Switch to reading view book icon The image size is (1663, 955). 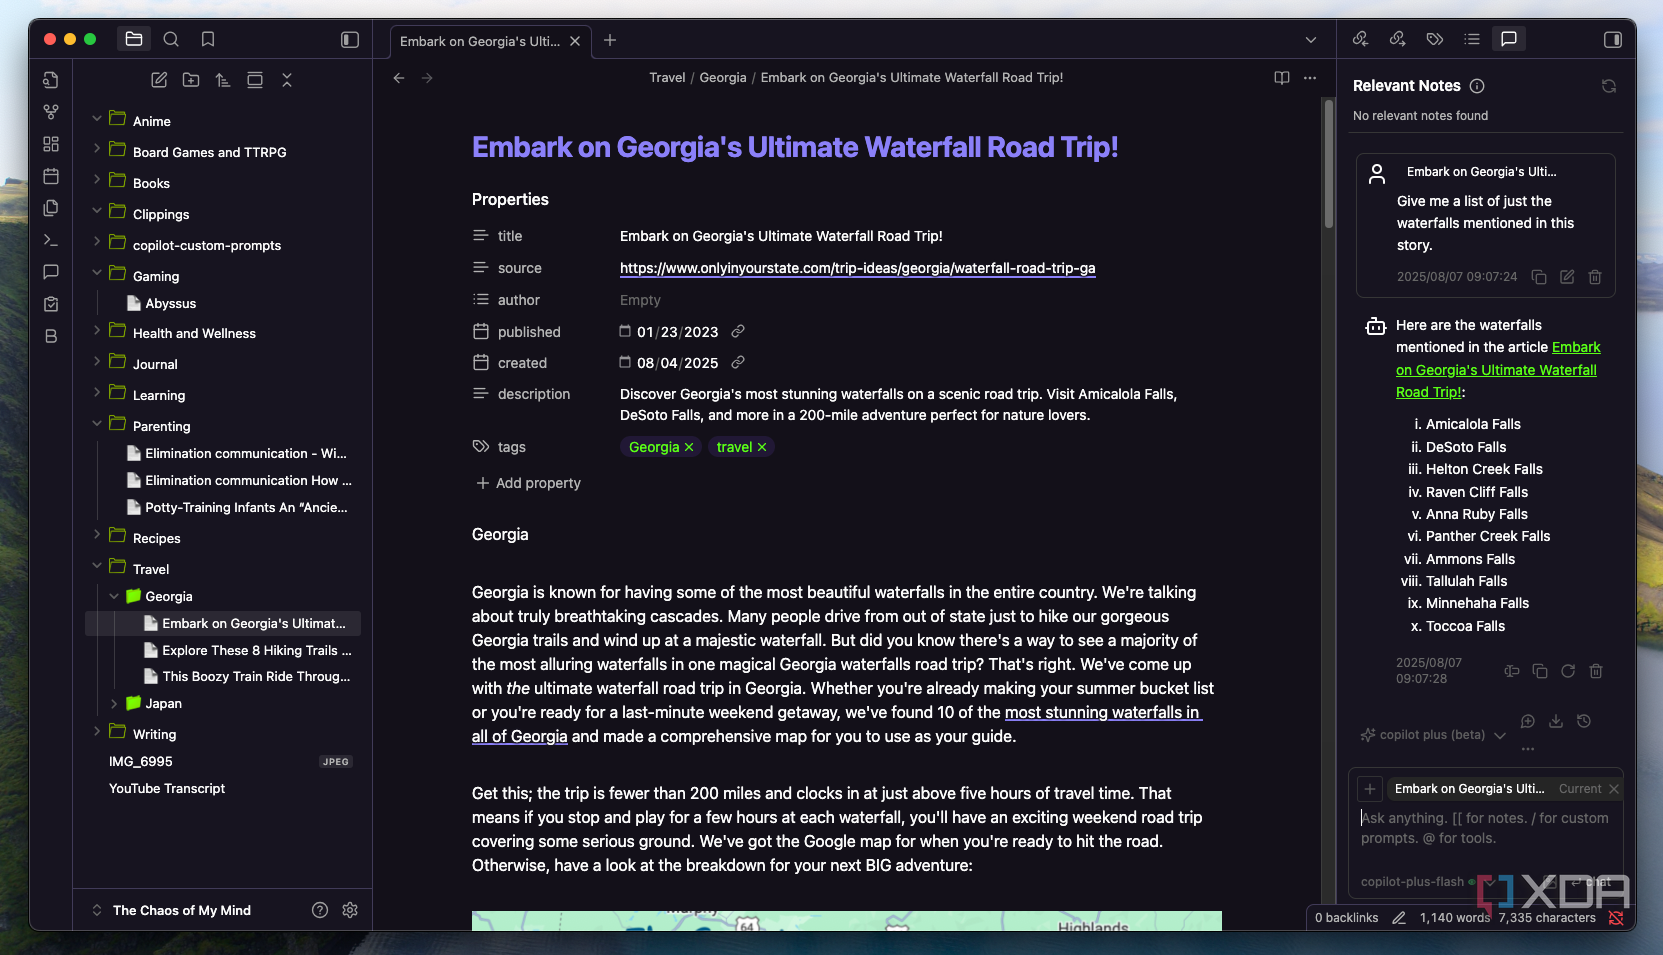pos(1282,78)
